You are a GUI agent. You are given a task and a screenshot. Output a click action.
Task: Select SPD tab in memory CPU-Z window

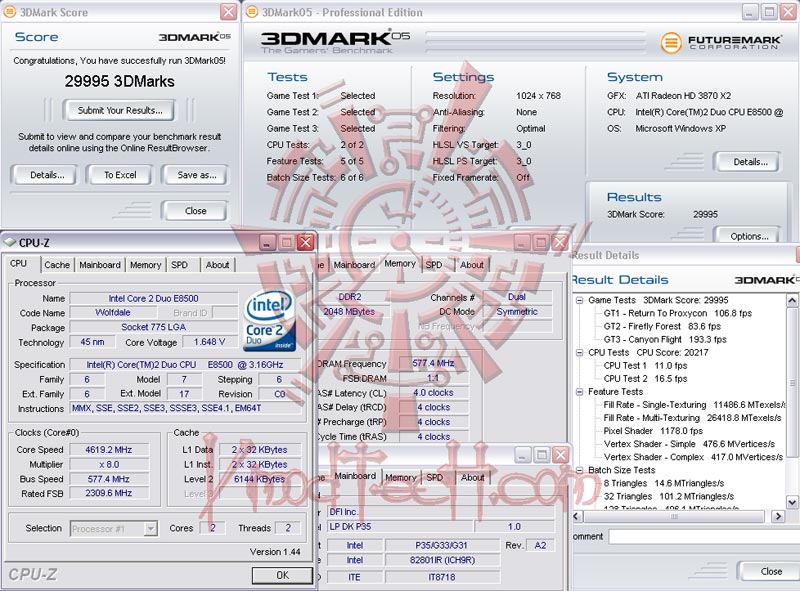[x=434, y=265]
